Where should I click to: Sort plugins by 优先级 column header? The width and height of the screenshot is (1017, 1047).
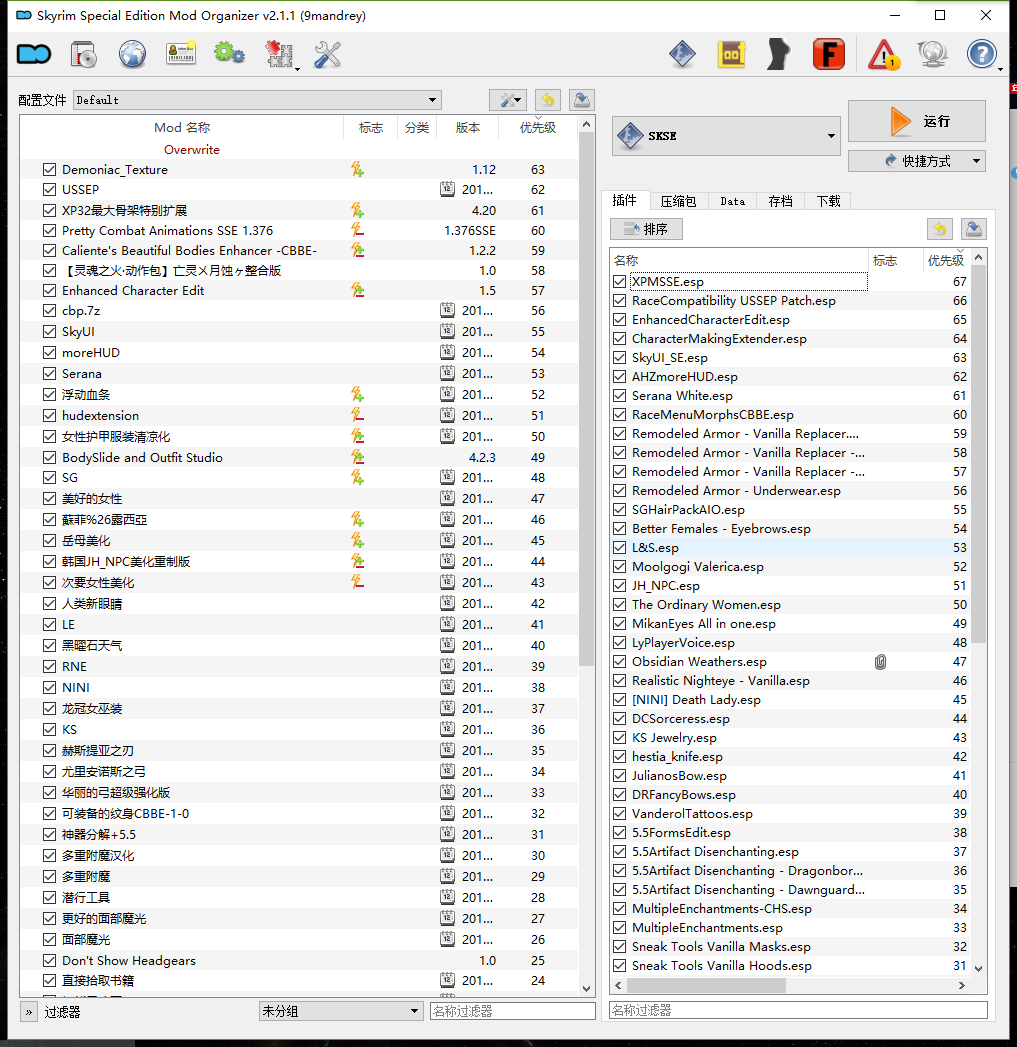(946, 260)
